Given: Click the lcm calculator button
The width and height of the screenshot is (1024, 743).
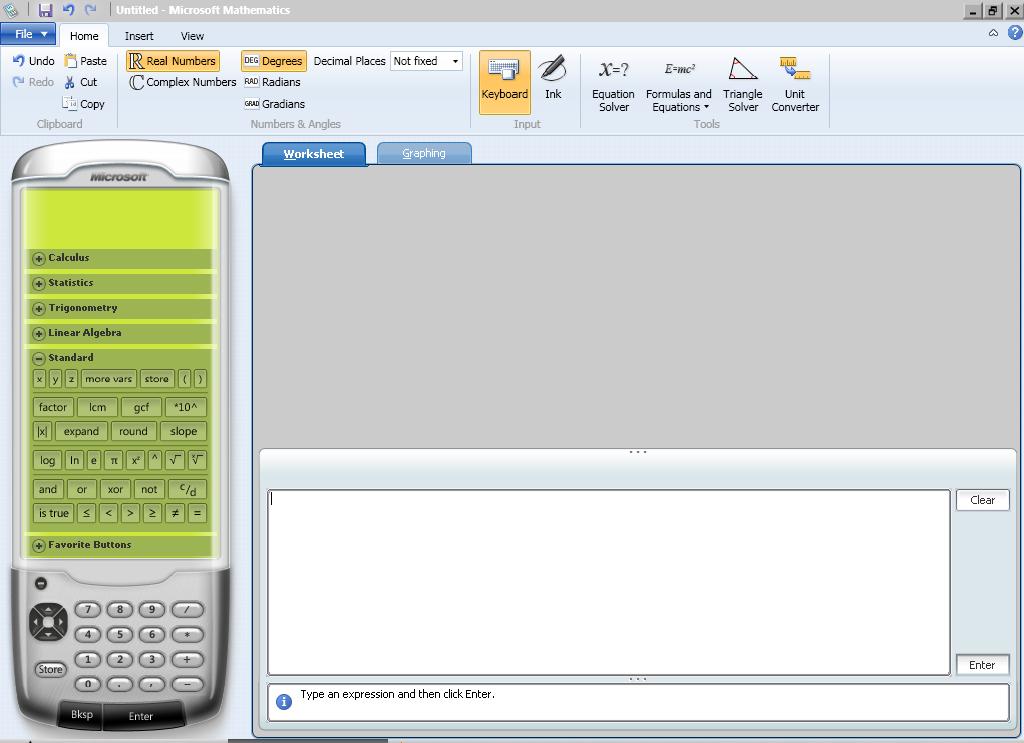Looking at the screenshot, I should tap(97, 407).
